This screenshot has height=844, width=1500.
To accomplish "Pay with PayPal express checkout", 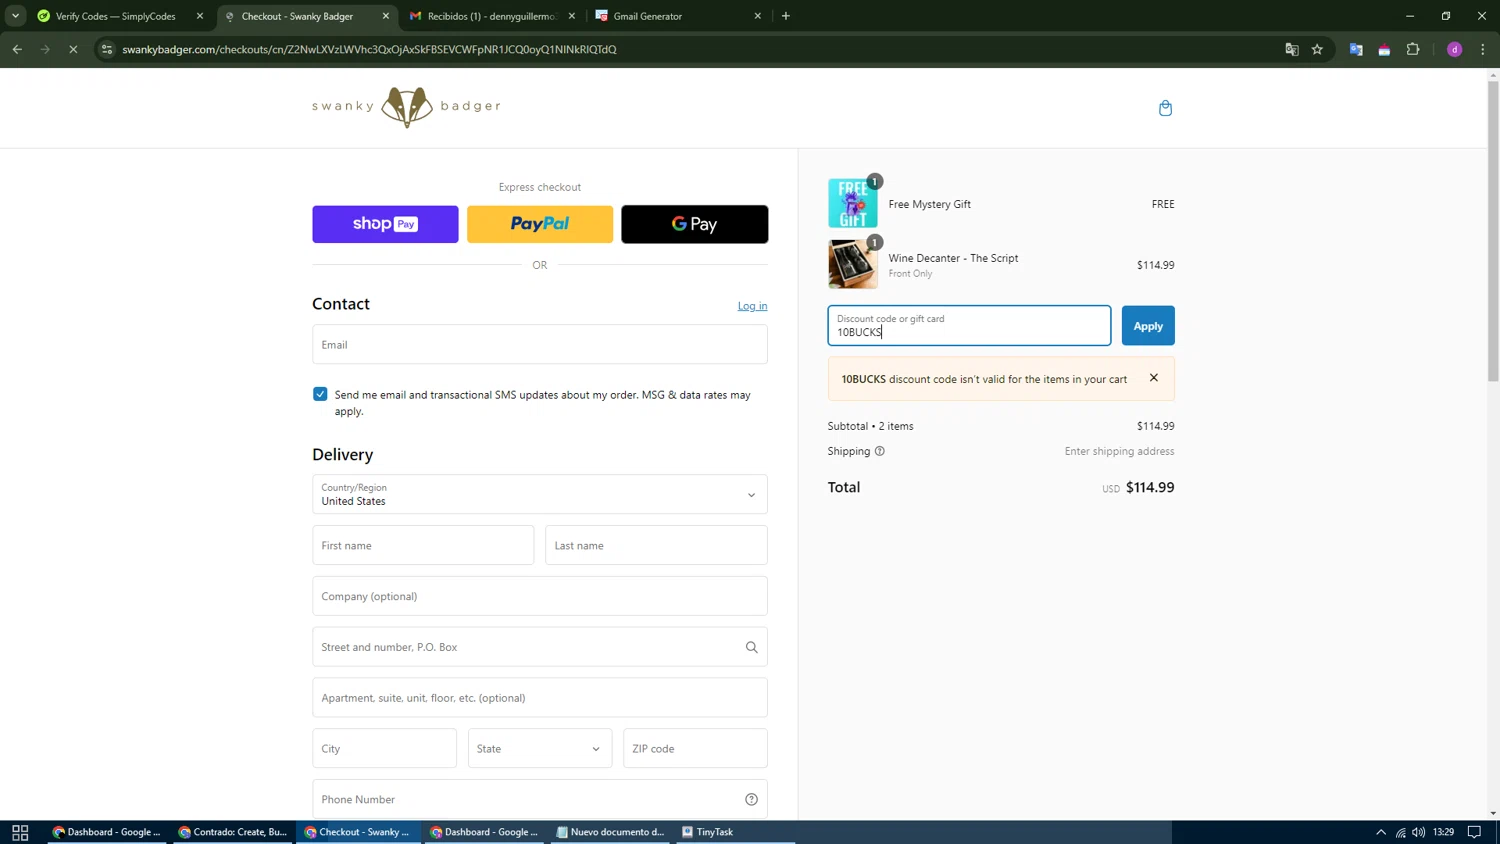I will click(x=540, y=224).
